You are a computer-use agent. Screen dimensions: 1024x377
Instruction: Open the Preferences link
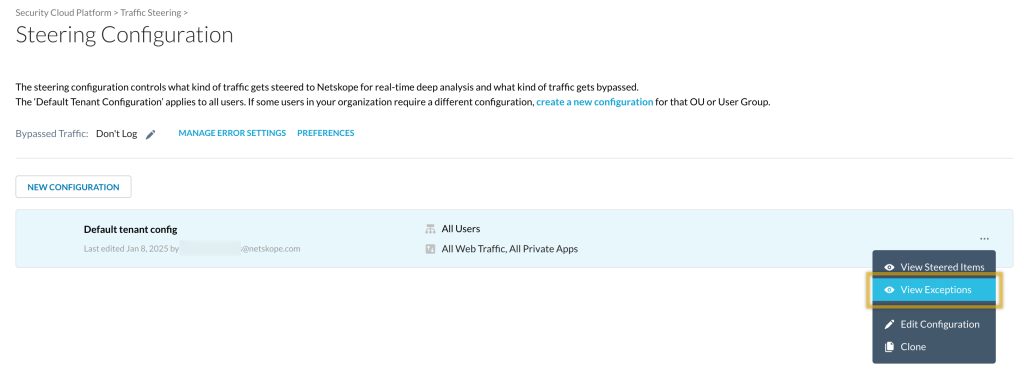[x=326, y=133]
